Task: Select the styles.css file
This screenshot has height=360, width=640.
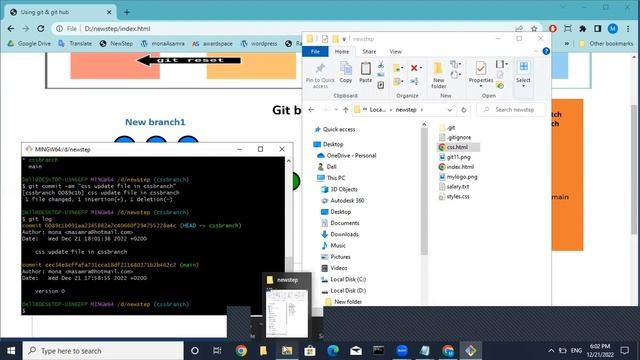Action: pyautogui.click(x=454, y=196)
